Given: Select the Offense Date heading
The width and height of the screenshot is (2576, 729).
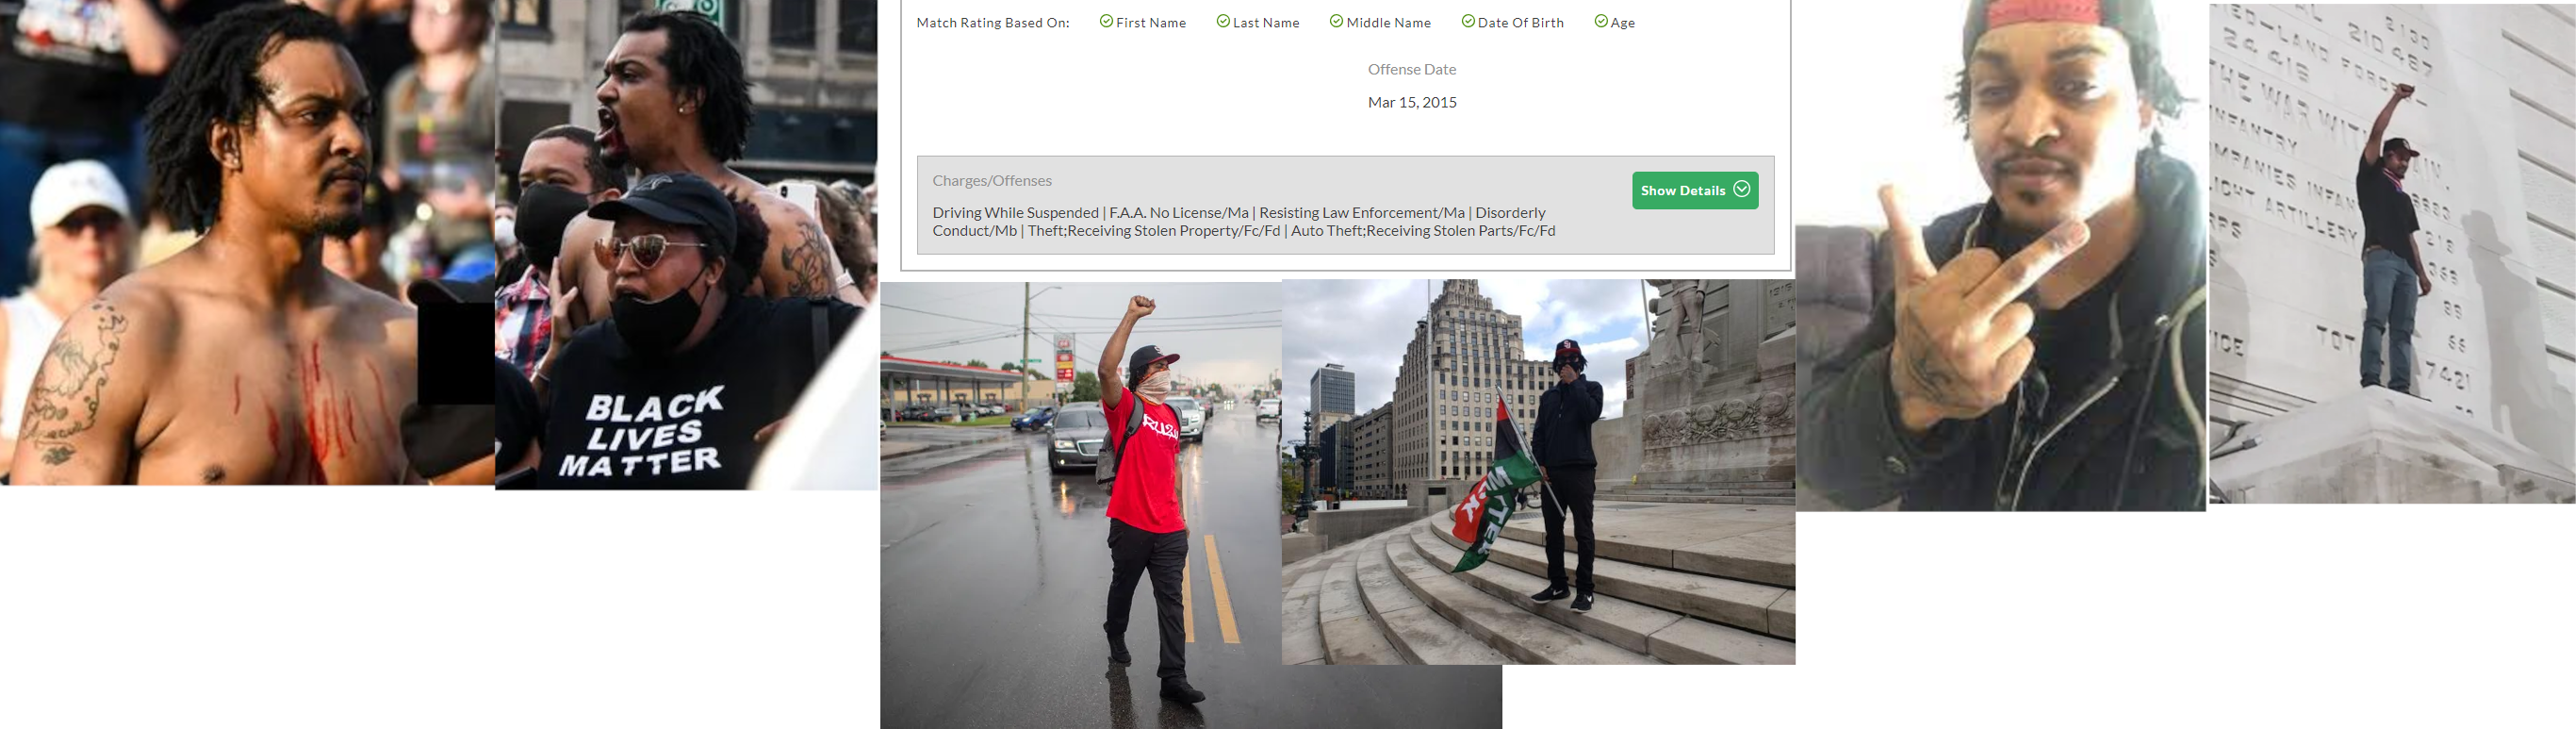Looking at the screenshot, I should (x=1411, y=69).
